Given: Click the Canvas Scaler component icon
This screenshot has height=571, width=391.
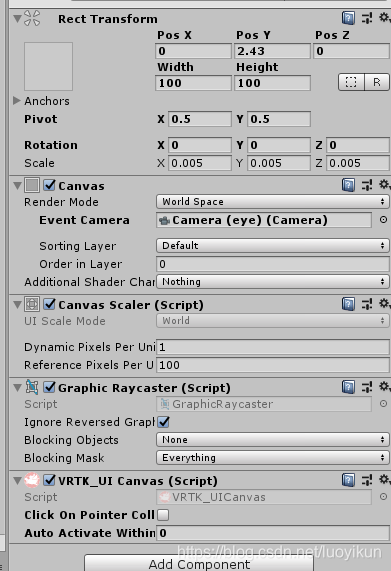Looking at the screenshot, I should point(32,304).
